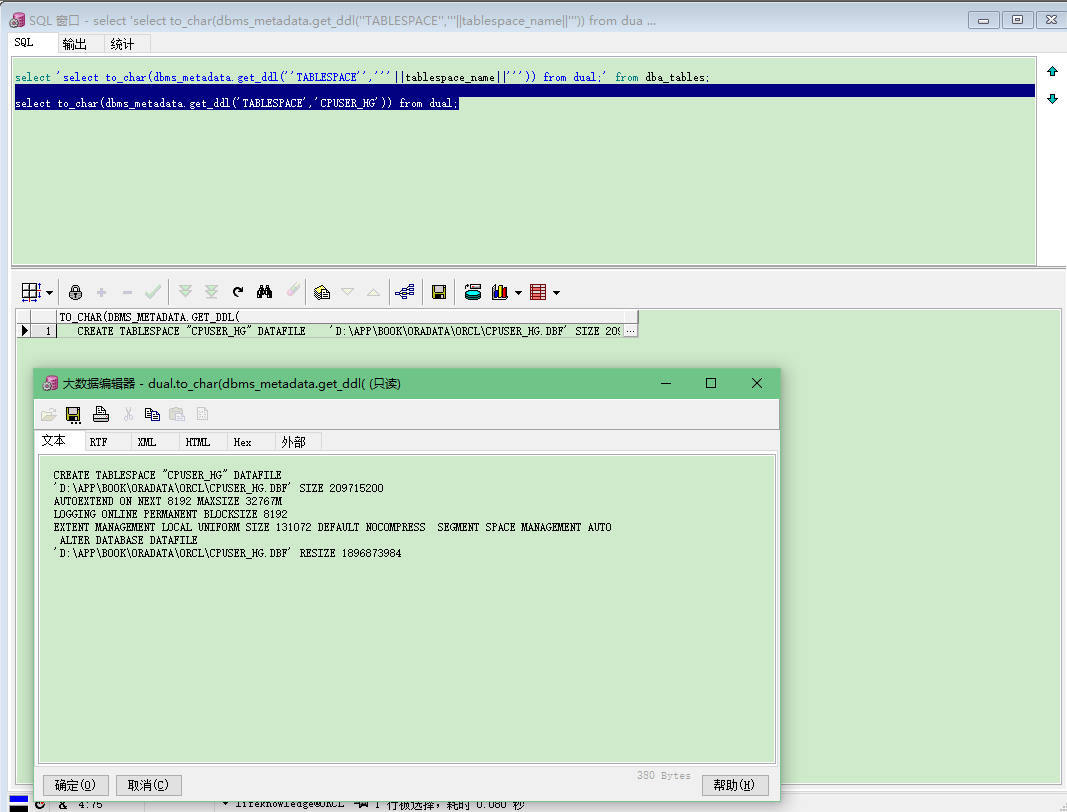
Task: Click the save icon in large data editor
Action: click(x=73, y=414)
